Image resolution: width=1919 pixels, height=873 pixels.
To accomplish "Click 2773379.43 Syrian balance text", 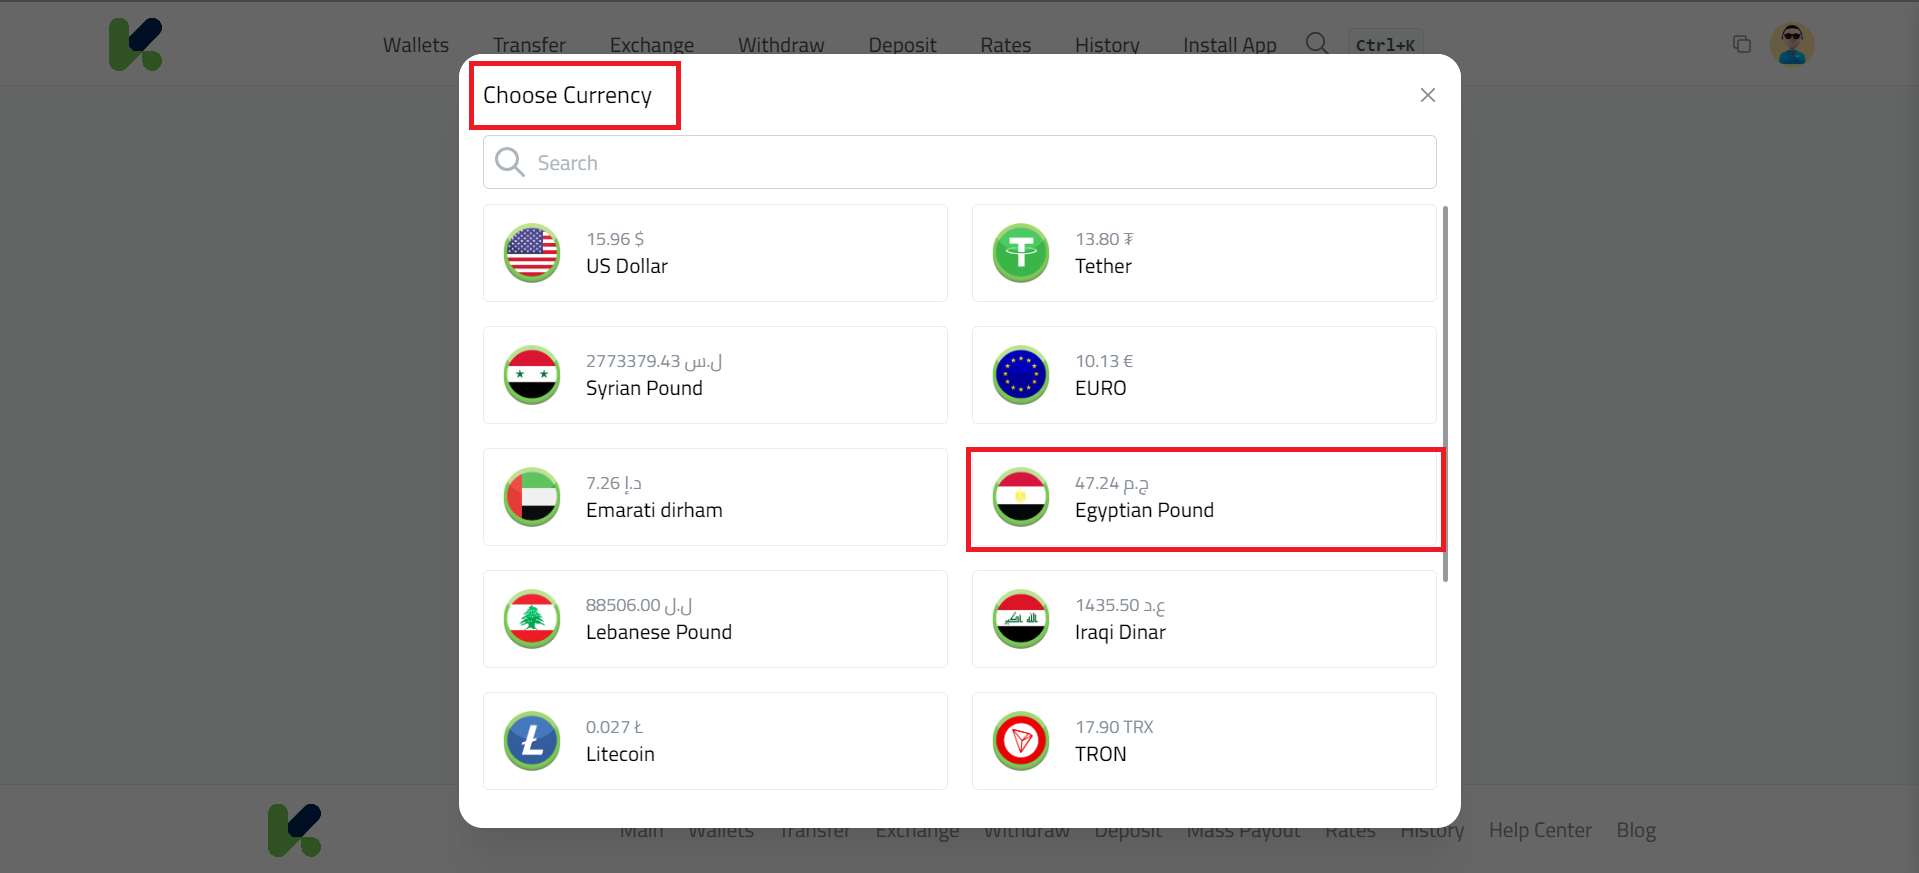I will (x=654, y=361).
